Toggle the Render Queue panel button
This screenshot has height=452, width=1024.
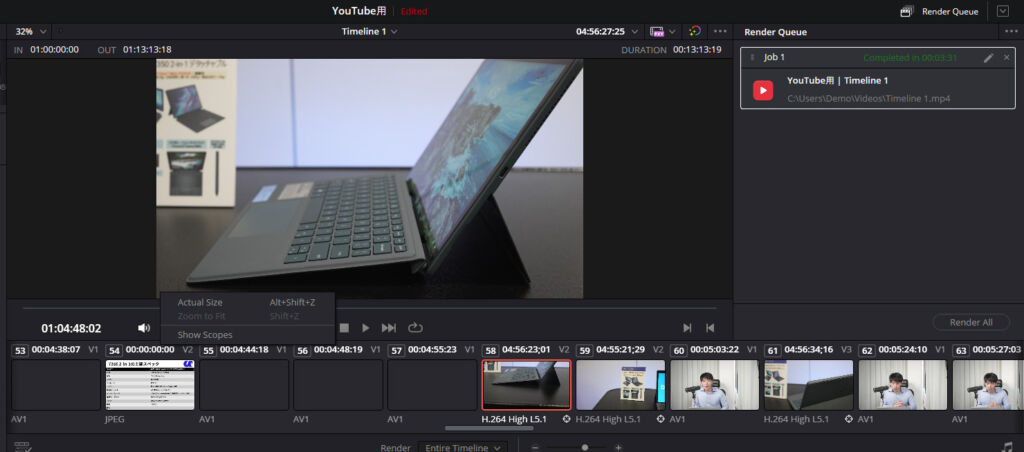(x=940, y=11)
